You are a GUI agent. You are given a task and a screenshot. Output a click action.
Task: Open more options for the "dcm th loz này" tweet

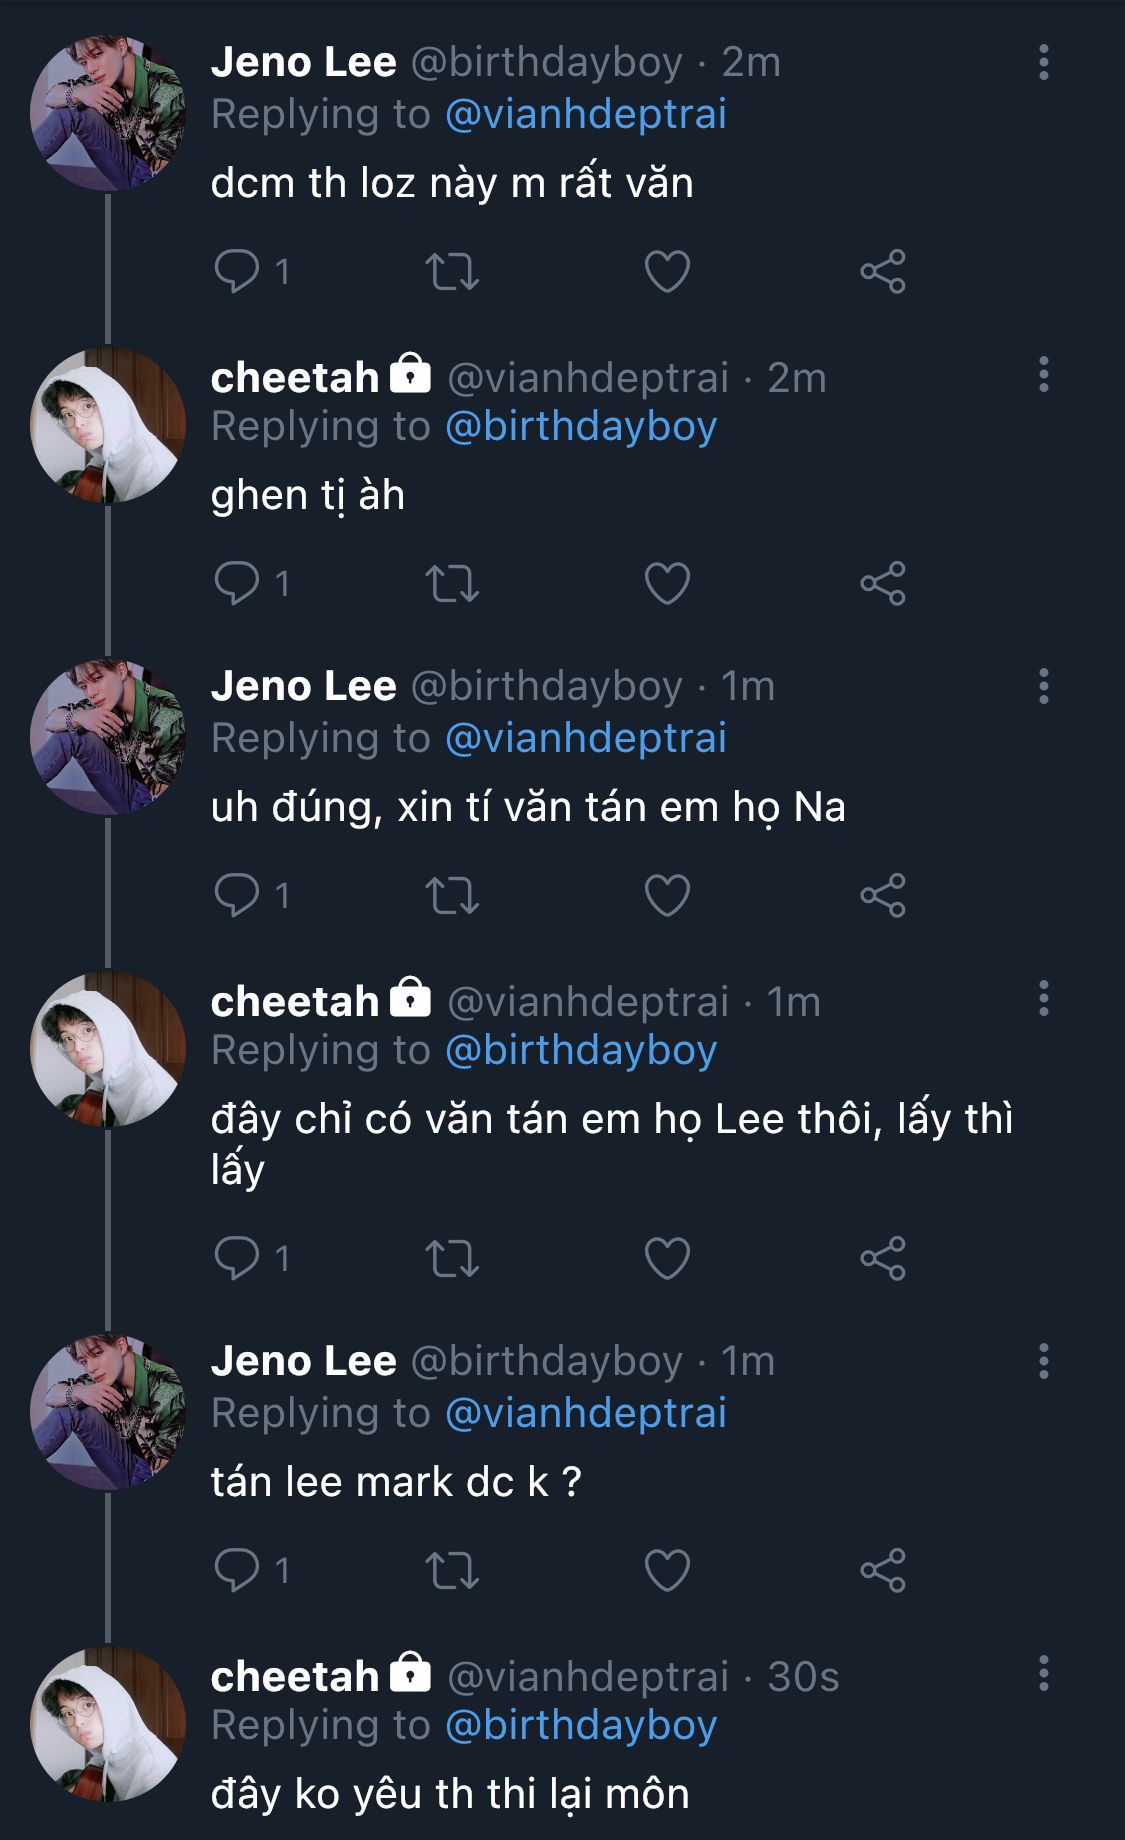point(1043,62)
